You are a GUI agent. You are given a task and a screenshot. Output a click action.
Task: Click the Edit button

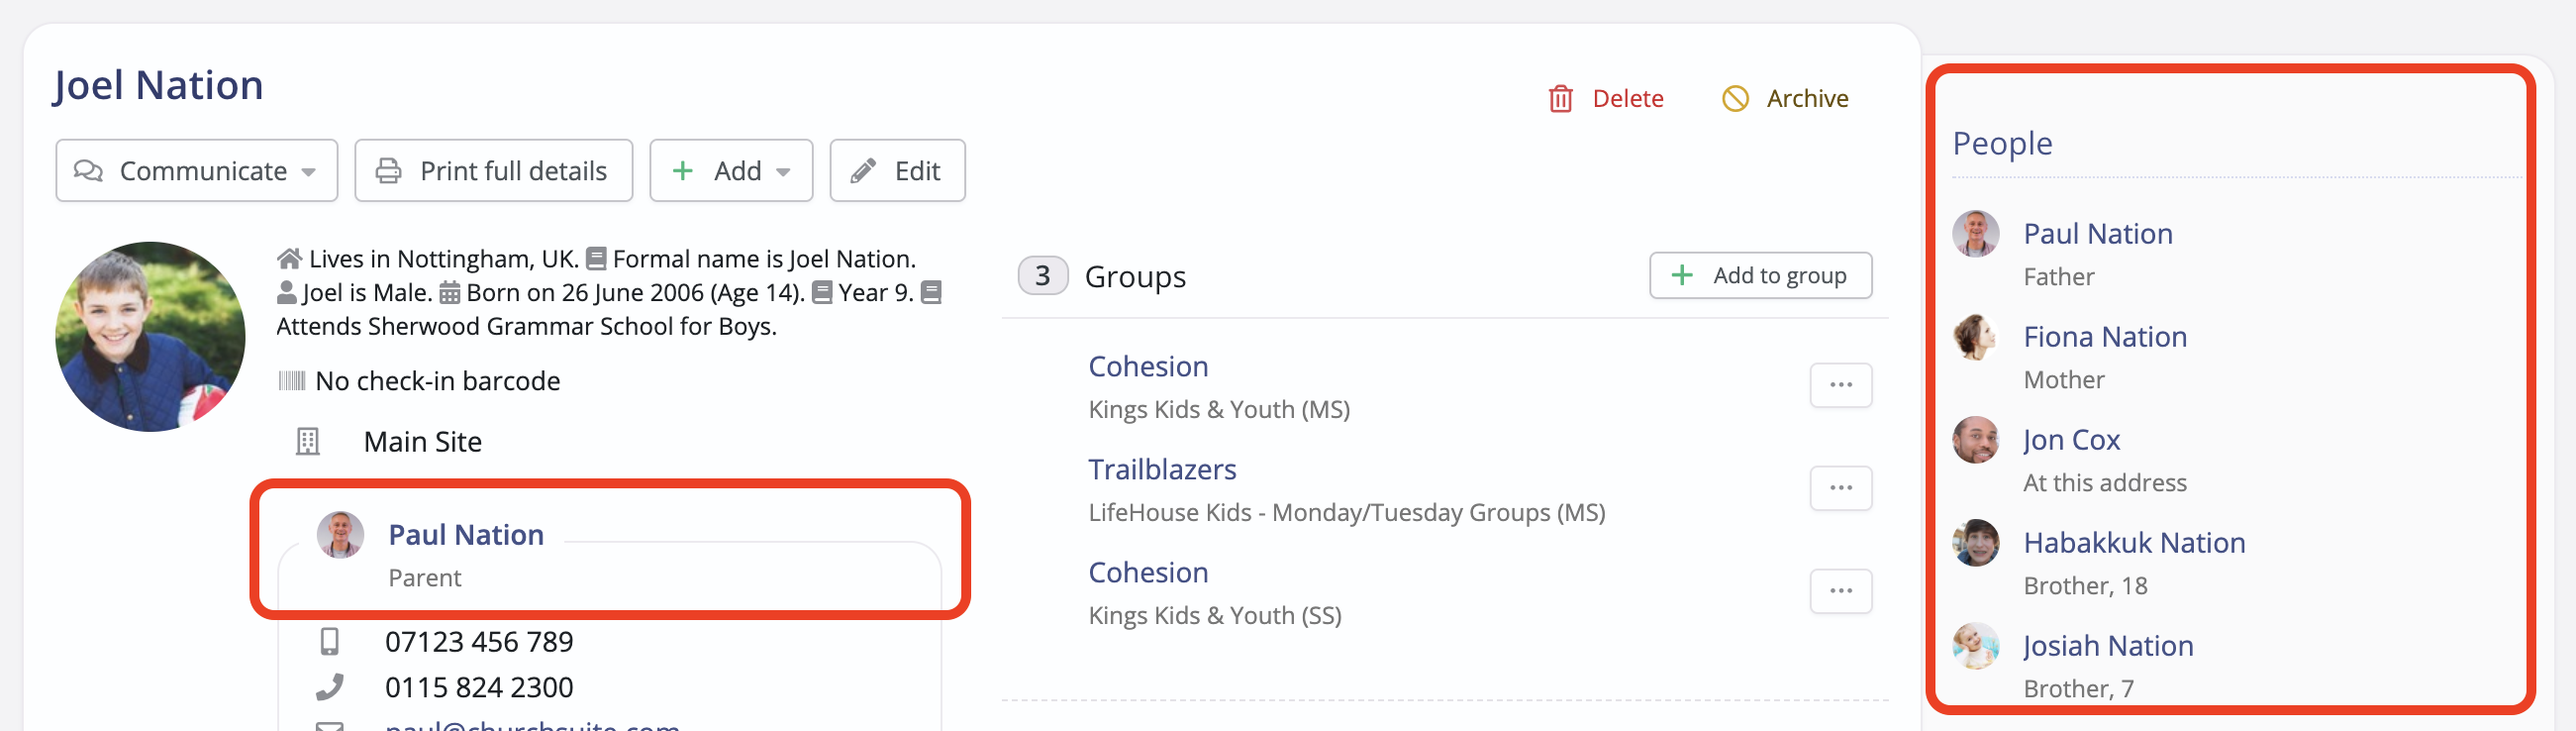[x=897, y=171]
